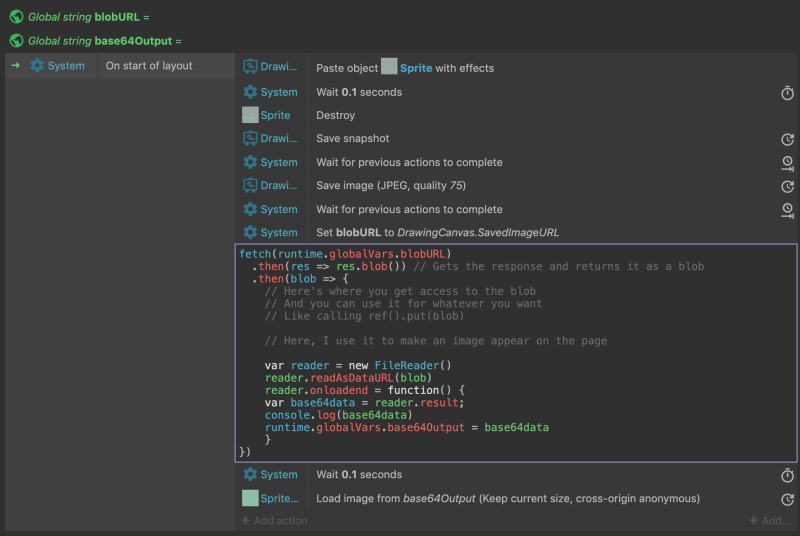
Task: Click the Sprite thumbnail in Paste object action
Action: click(389, 66)
